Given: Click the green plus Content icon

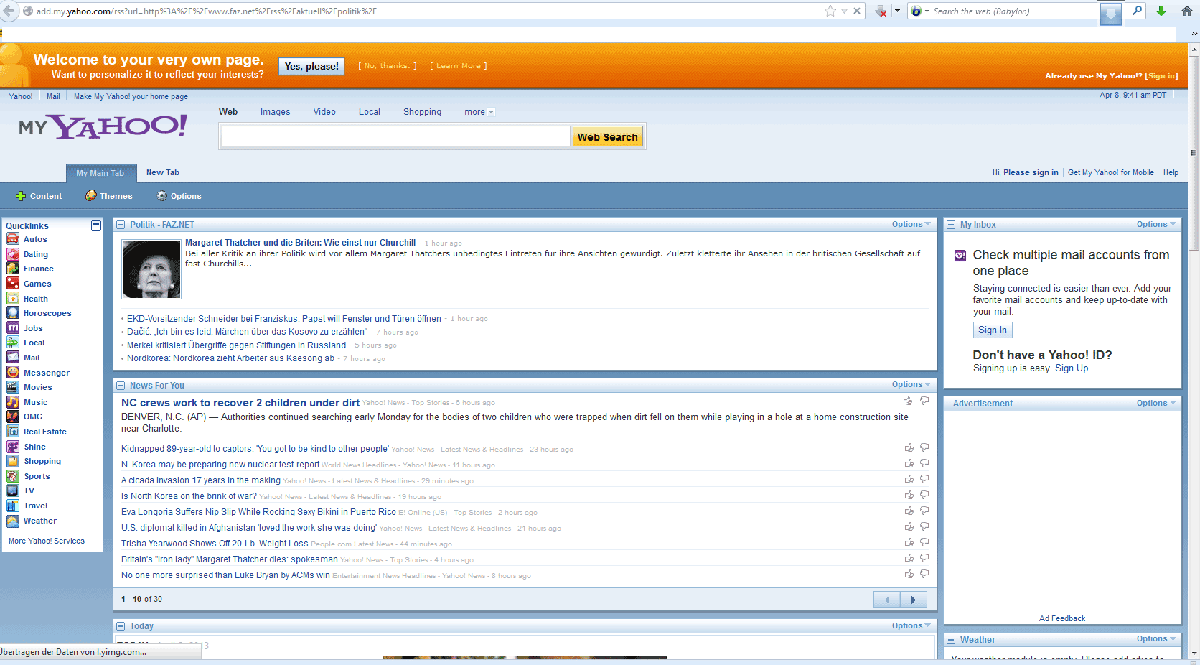Looking at the screenshot, I should pos(20,196).
